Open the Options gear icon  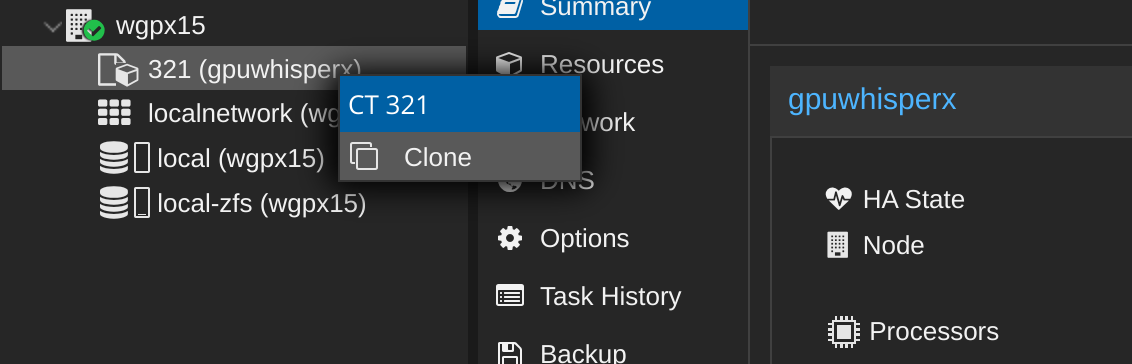pyautogui.click(x=510, y=238)
